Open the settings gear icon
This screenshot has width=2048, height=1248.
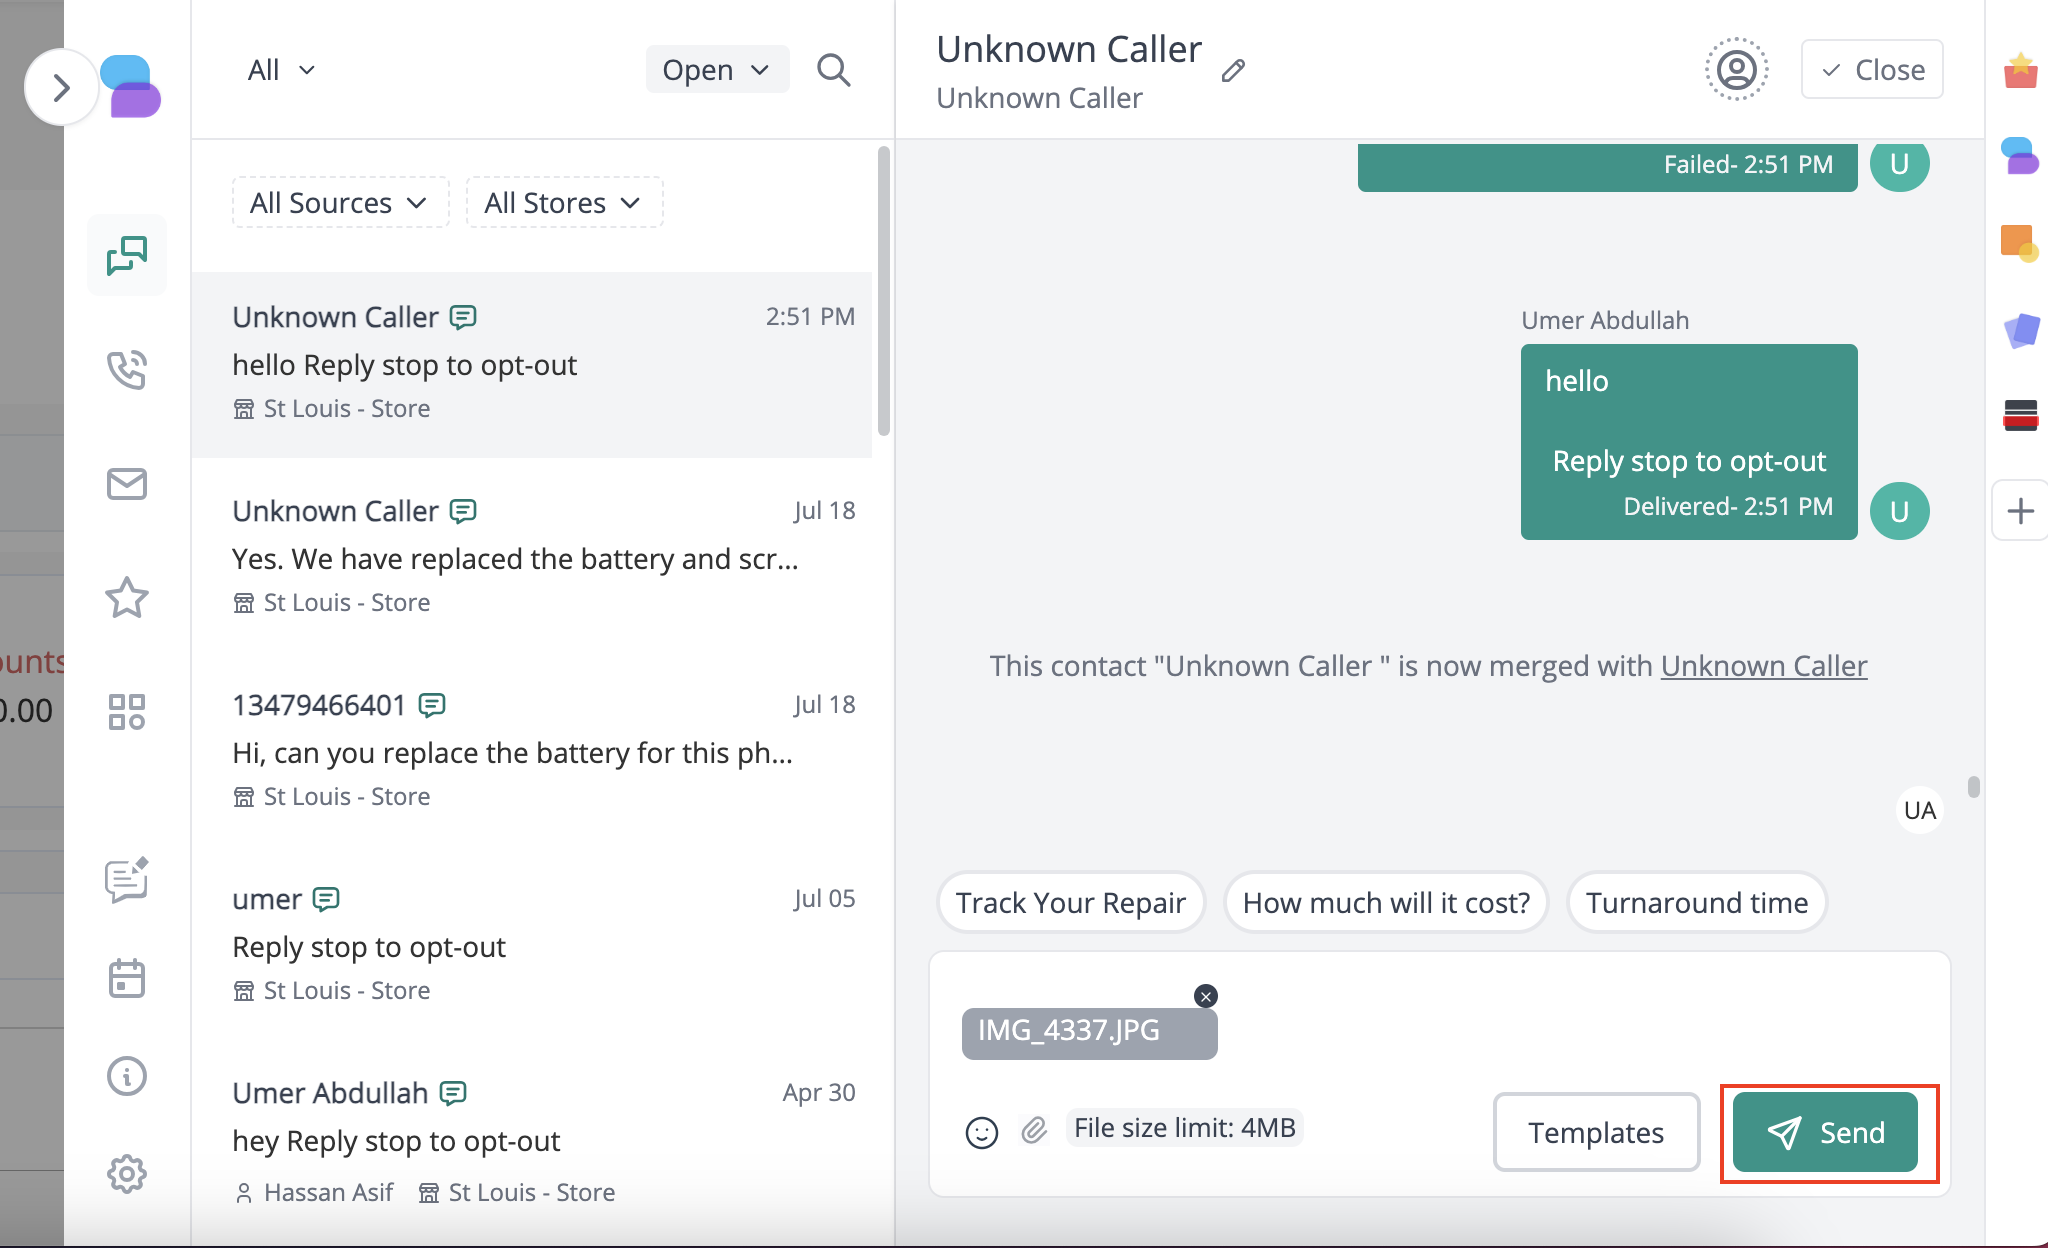point(127,1174)
